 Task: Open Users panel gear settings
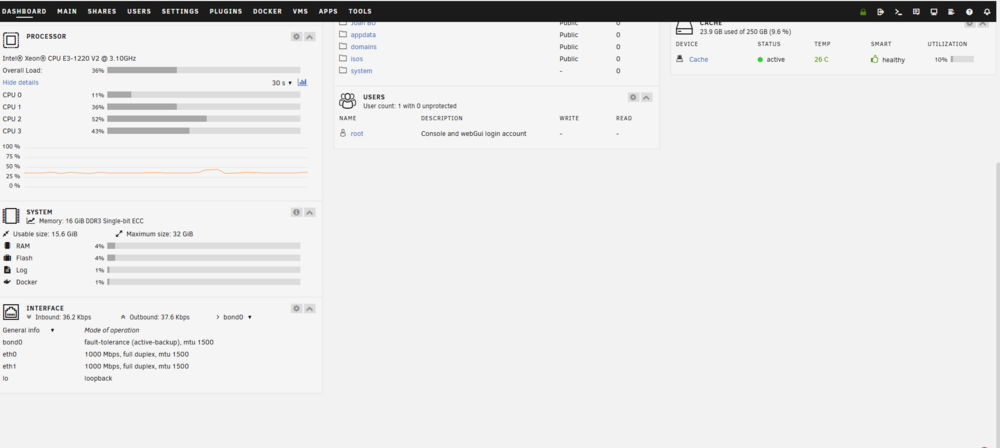click(x=633, y=97)
